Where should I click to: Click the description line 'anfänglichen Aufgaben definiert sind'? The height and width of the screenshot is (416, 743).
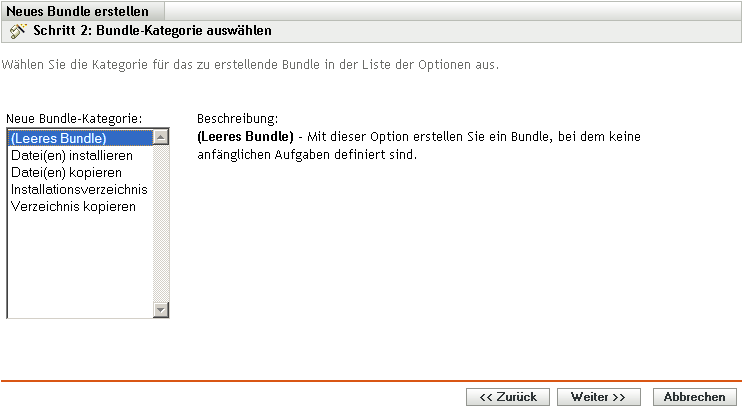[x=306, y=155]
